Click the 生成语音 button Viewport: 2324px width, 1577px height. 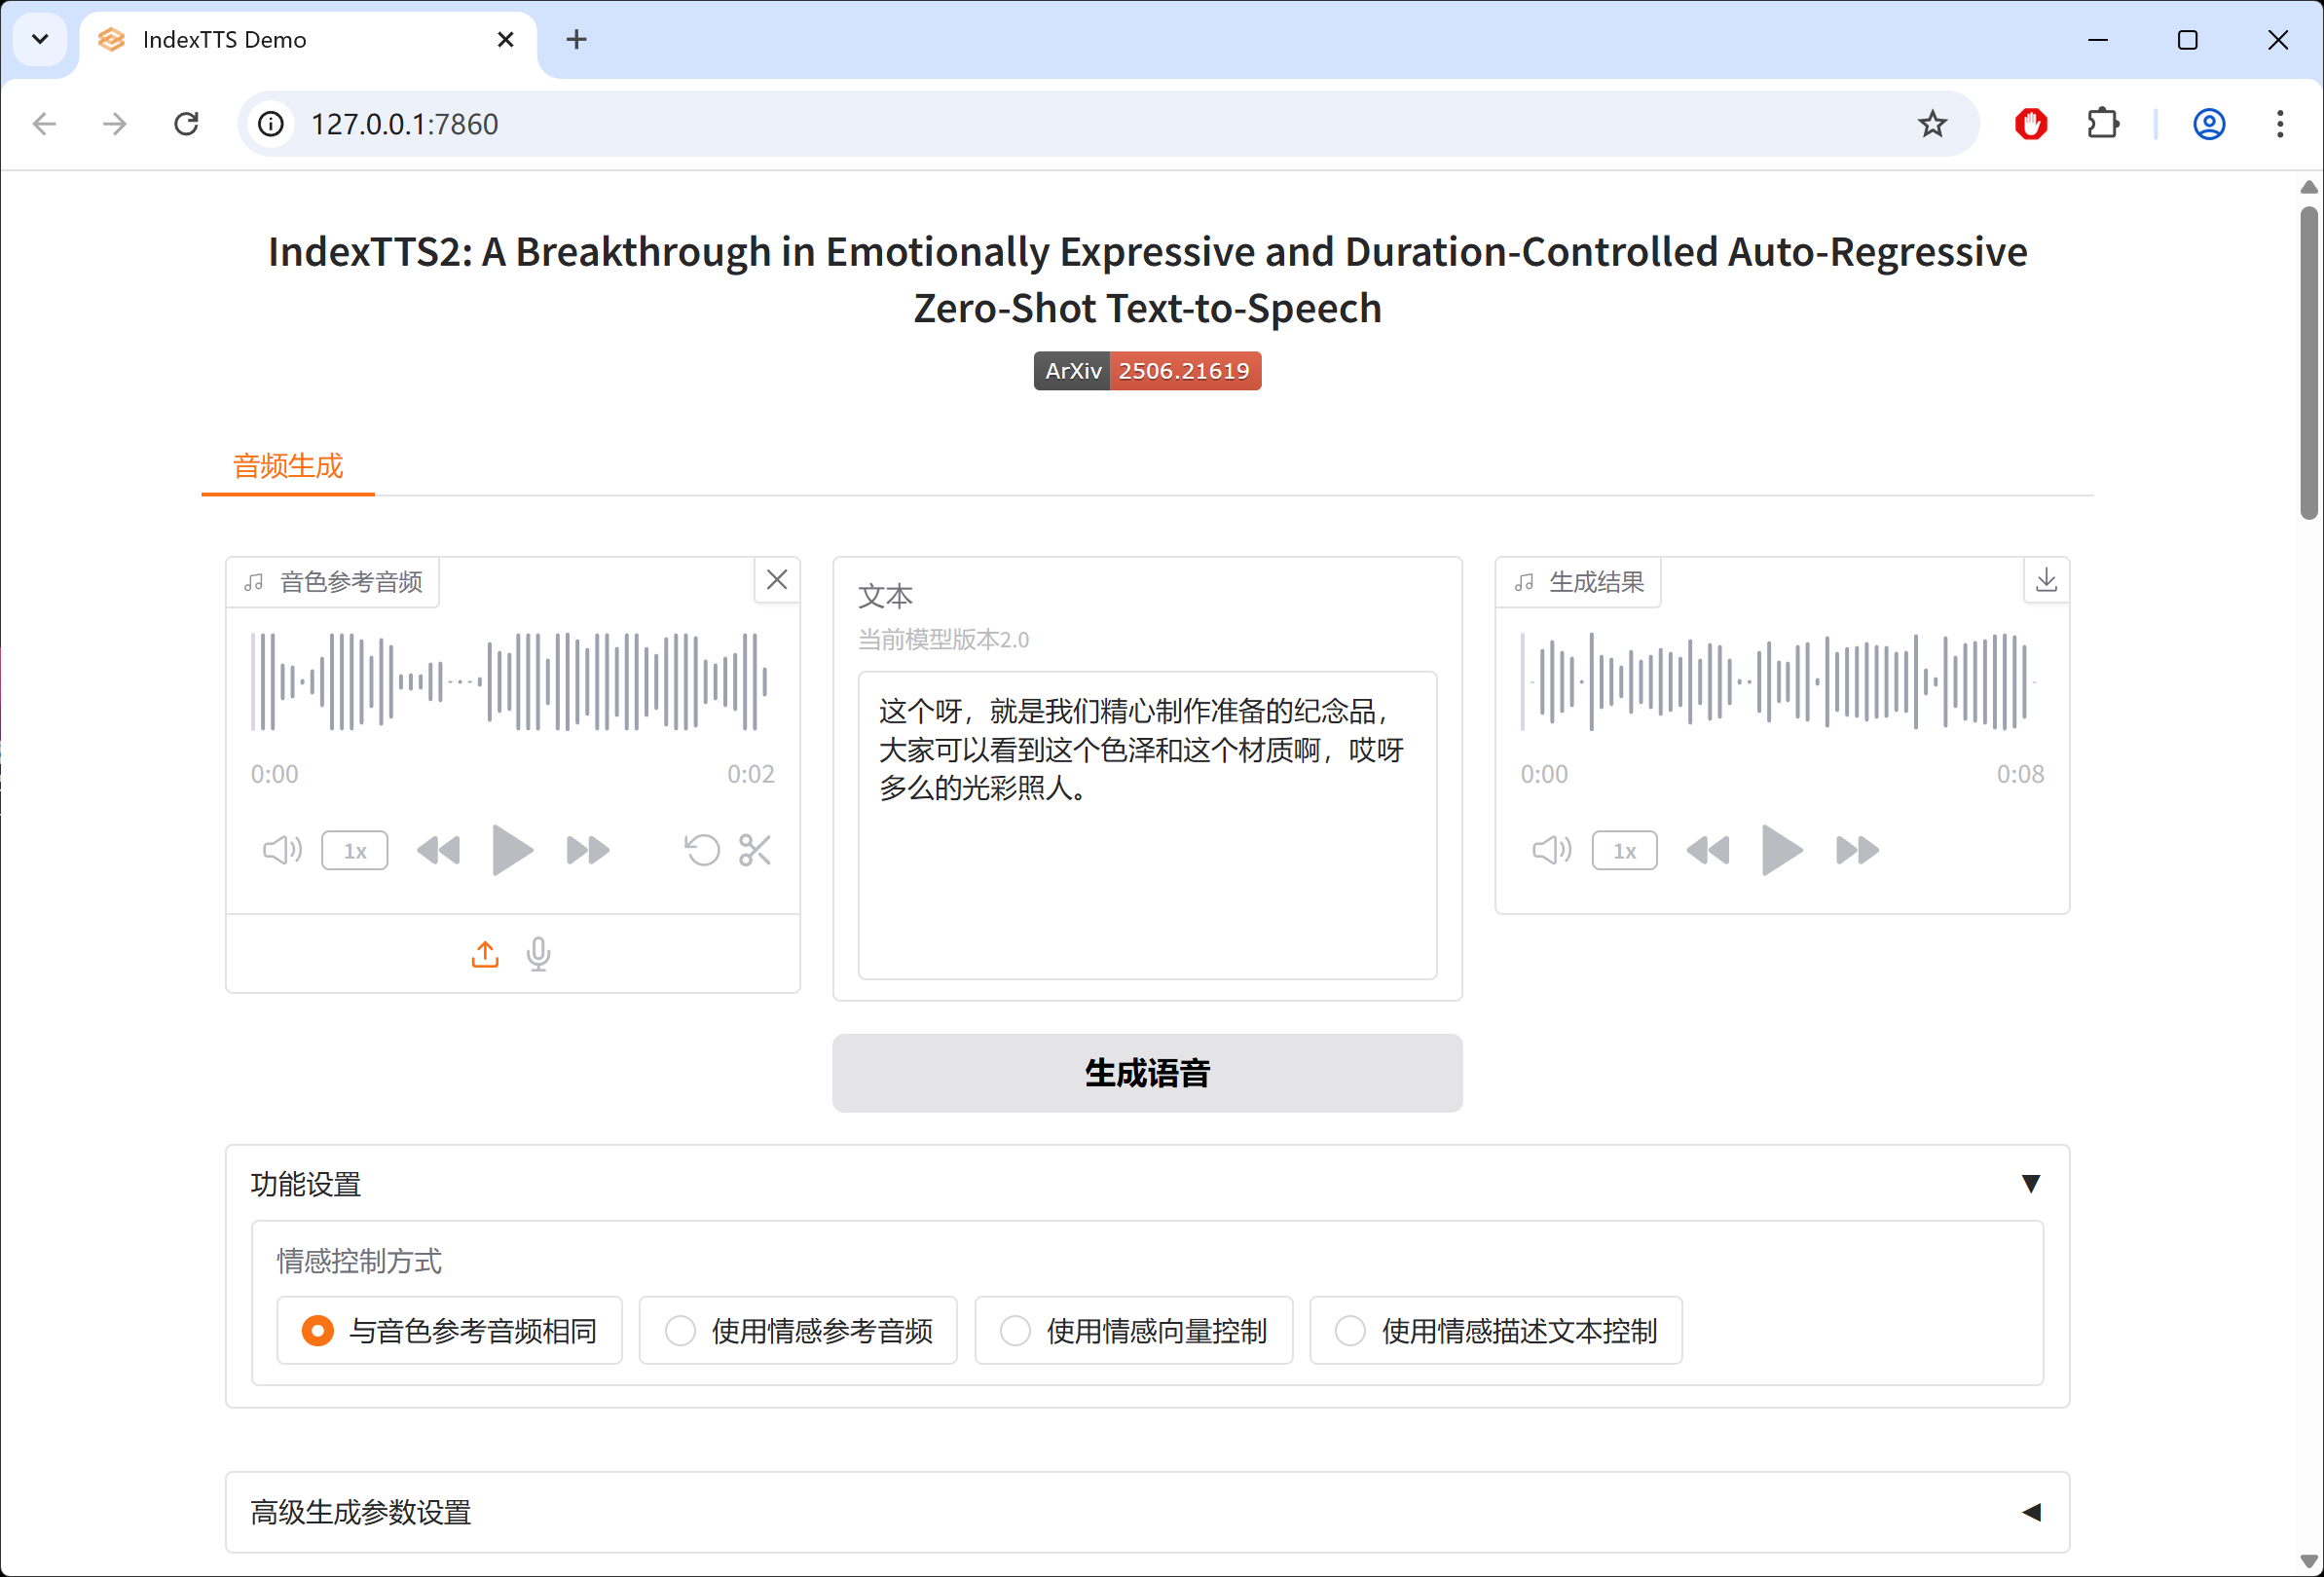pos(1147,1073)
